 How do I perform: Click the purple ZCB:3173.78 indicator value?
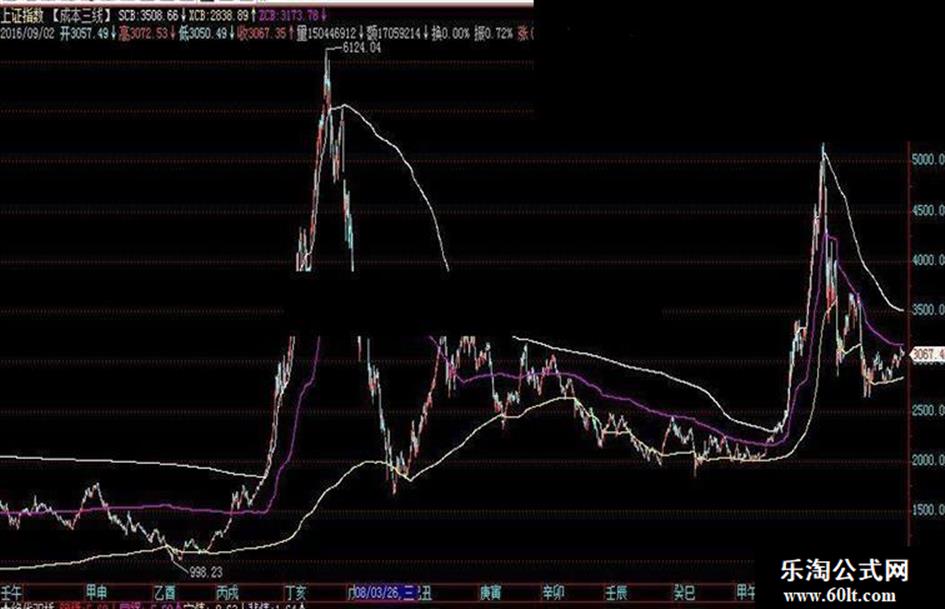click(288, 16)
